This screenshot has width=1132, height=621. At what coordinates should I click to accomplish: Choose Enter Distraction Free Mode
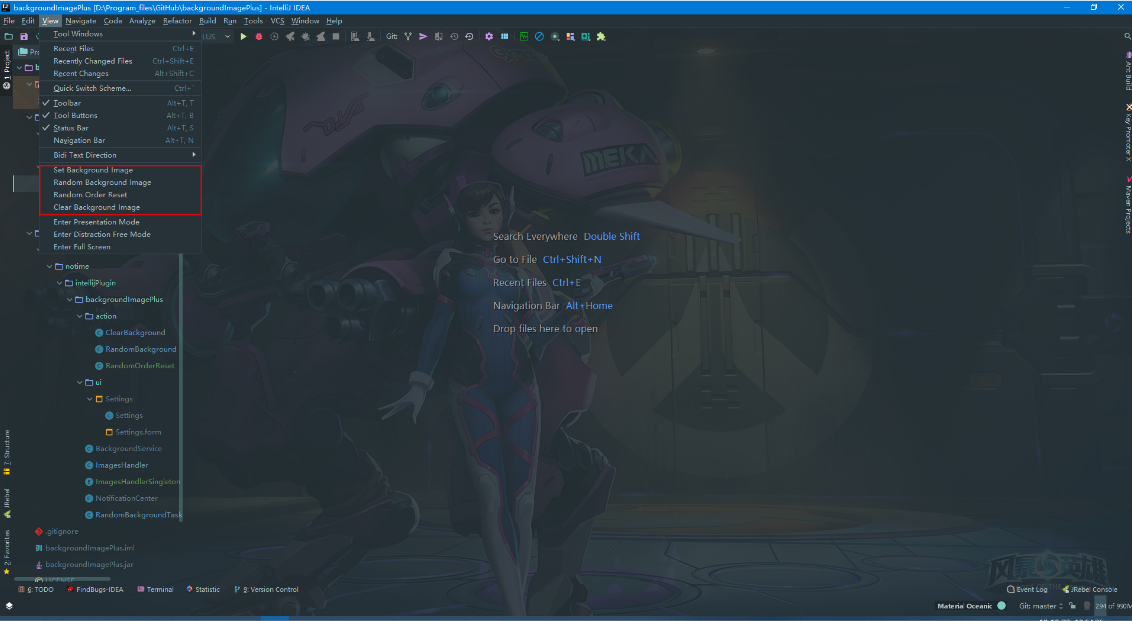(120, 235)
